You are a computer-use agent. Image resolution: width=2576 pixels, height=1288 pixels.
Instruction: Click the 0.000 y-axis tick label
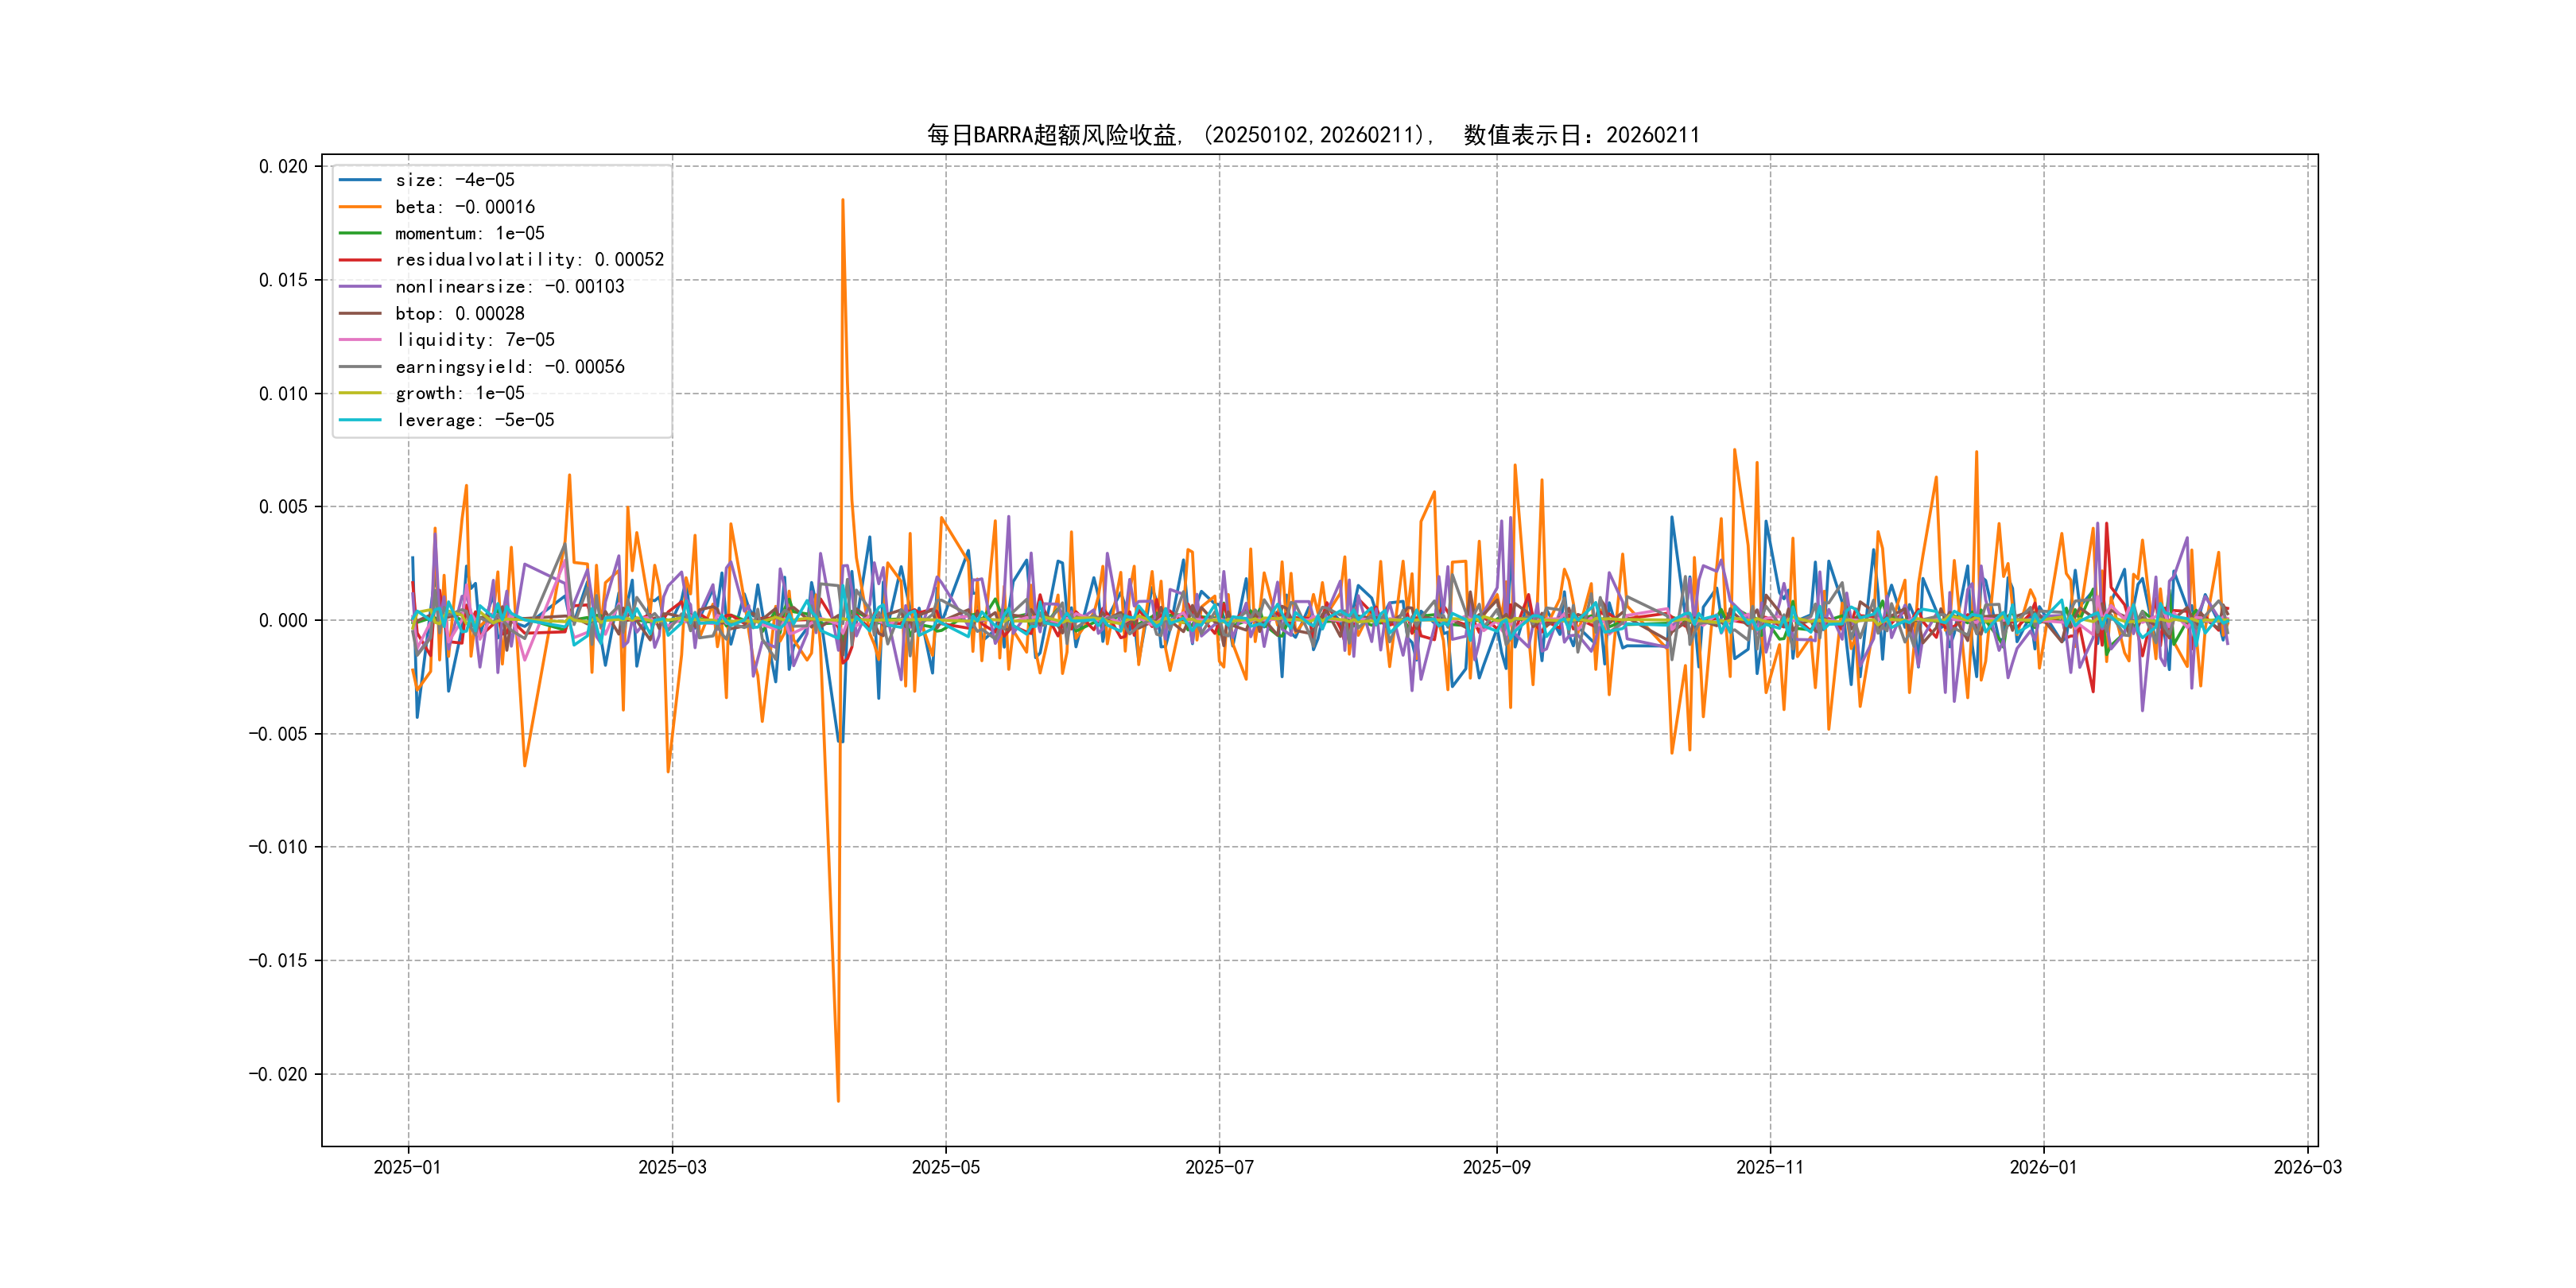pyautogui.click(x=283, y=620)
